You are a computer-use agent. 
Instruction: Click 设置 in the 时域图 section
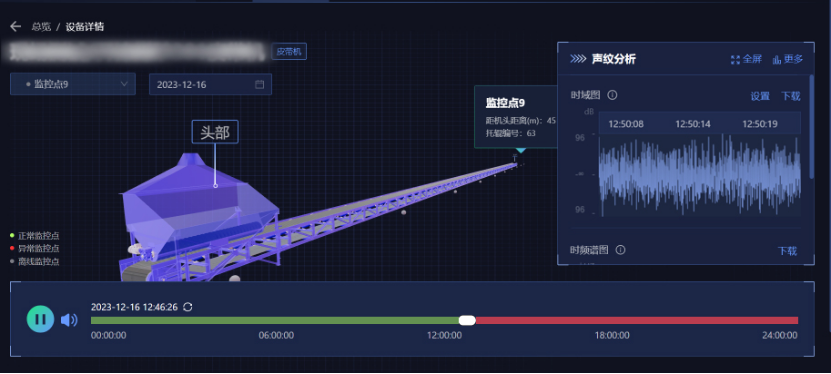point(760,96)
